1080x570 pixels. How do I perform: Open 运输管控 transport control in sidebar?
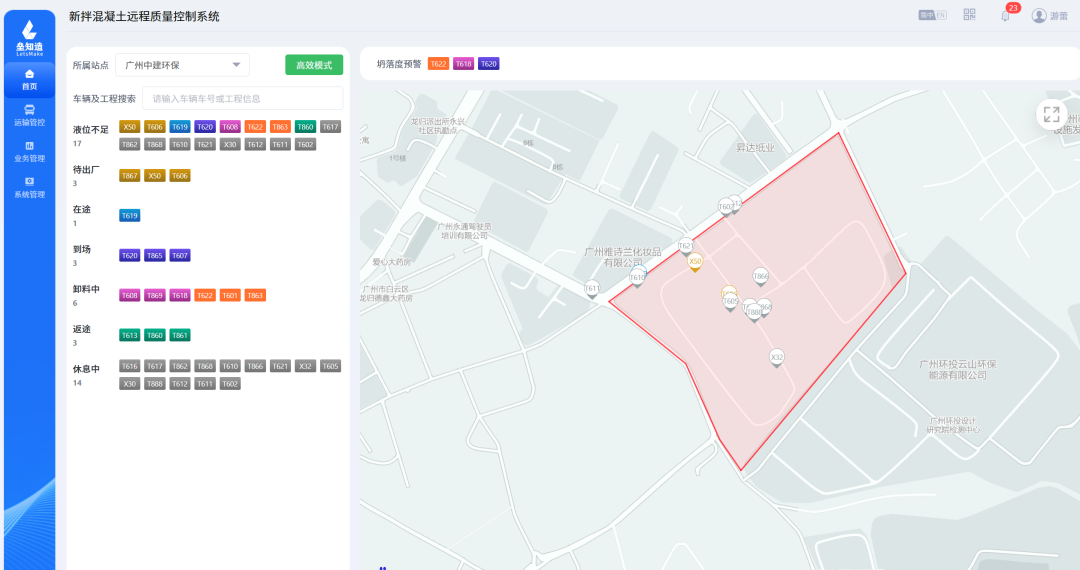coord(29,115)
